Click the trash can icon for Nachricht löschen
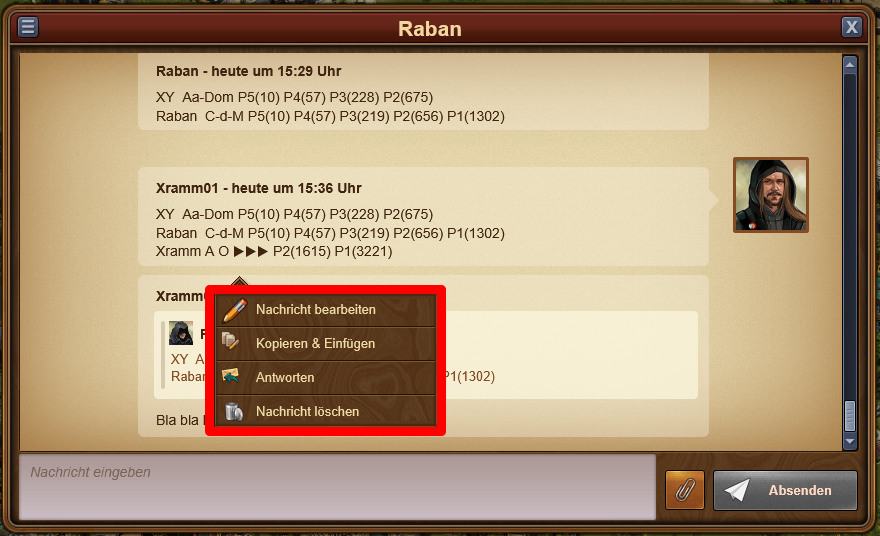This screenshot has width=880, height=536. [x=233, y=411]
